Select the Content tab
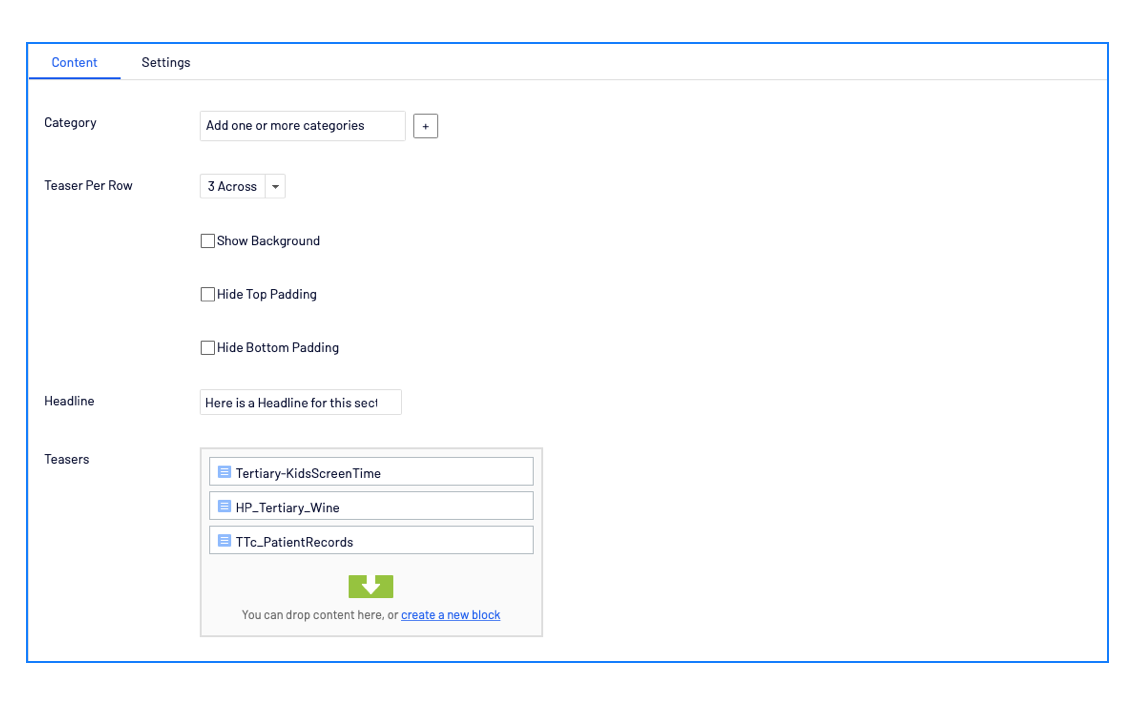 74,62
